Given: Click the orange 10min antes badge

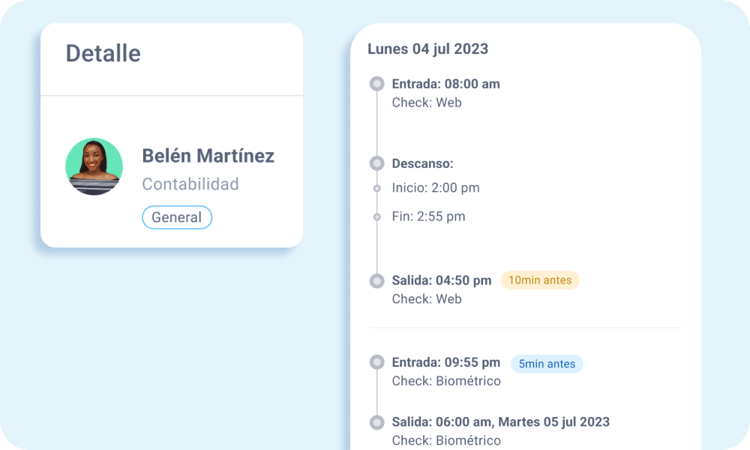Looking at the screenshot, I should (540, 281).
